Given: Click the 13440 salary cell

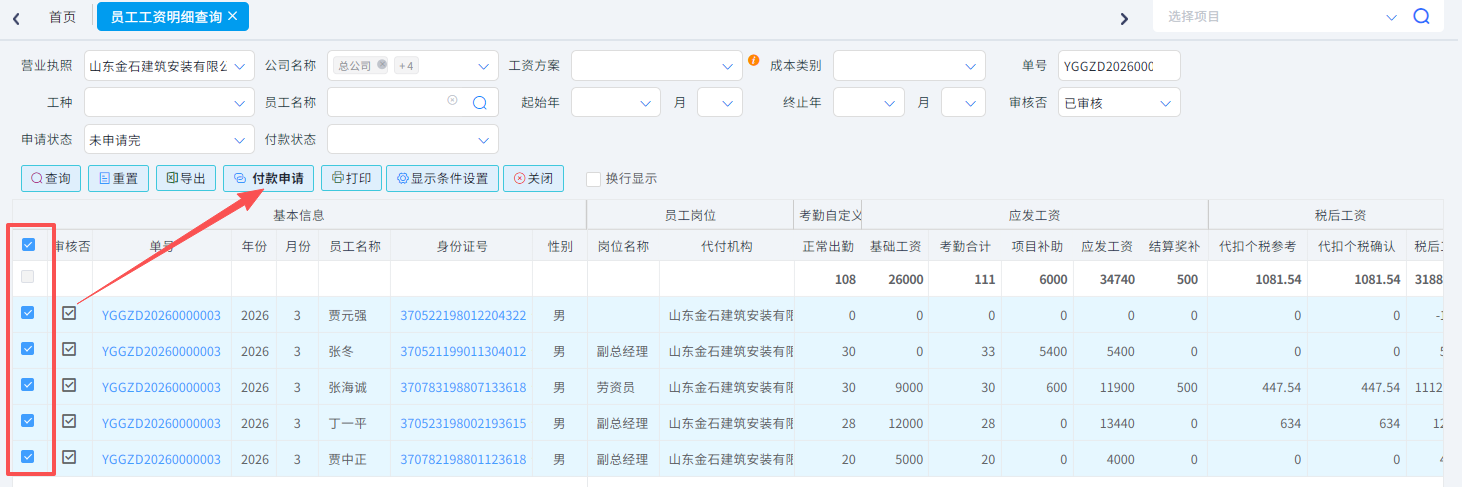Looking at the screenshot, I should tap(1106, 423).
